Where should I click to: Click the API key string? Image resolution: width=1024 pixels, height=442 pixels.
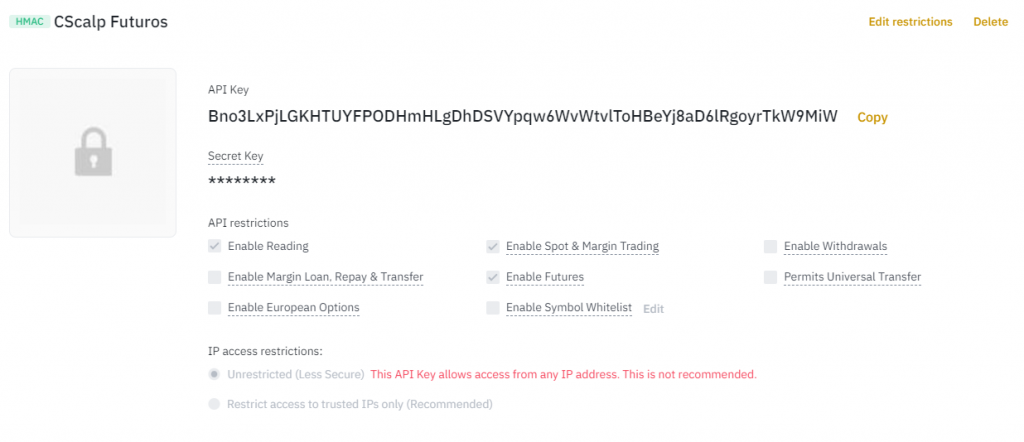coord(522,116)
